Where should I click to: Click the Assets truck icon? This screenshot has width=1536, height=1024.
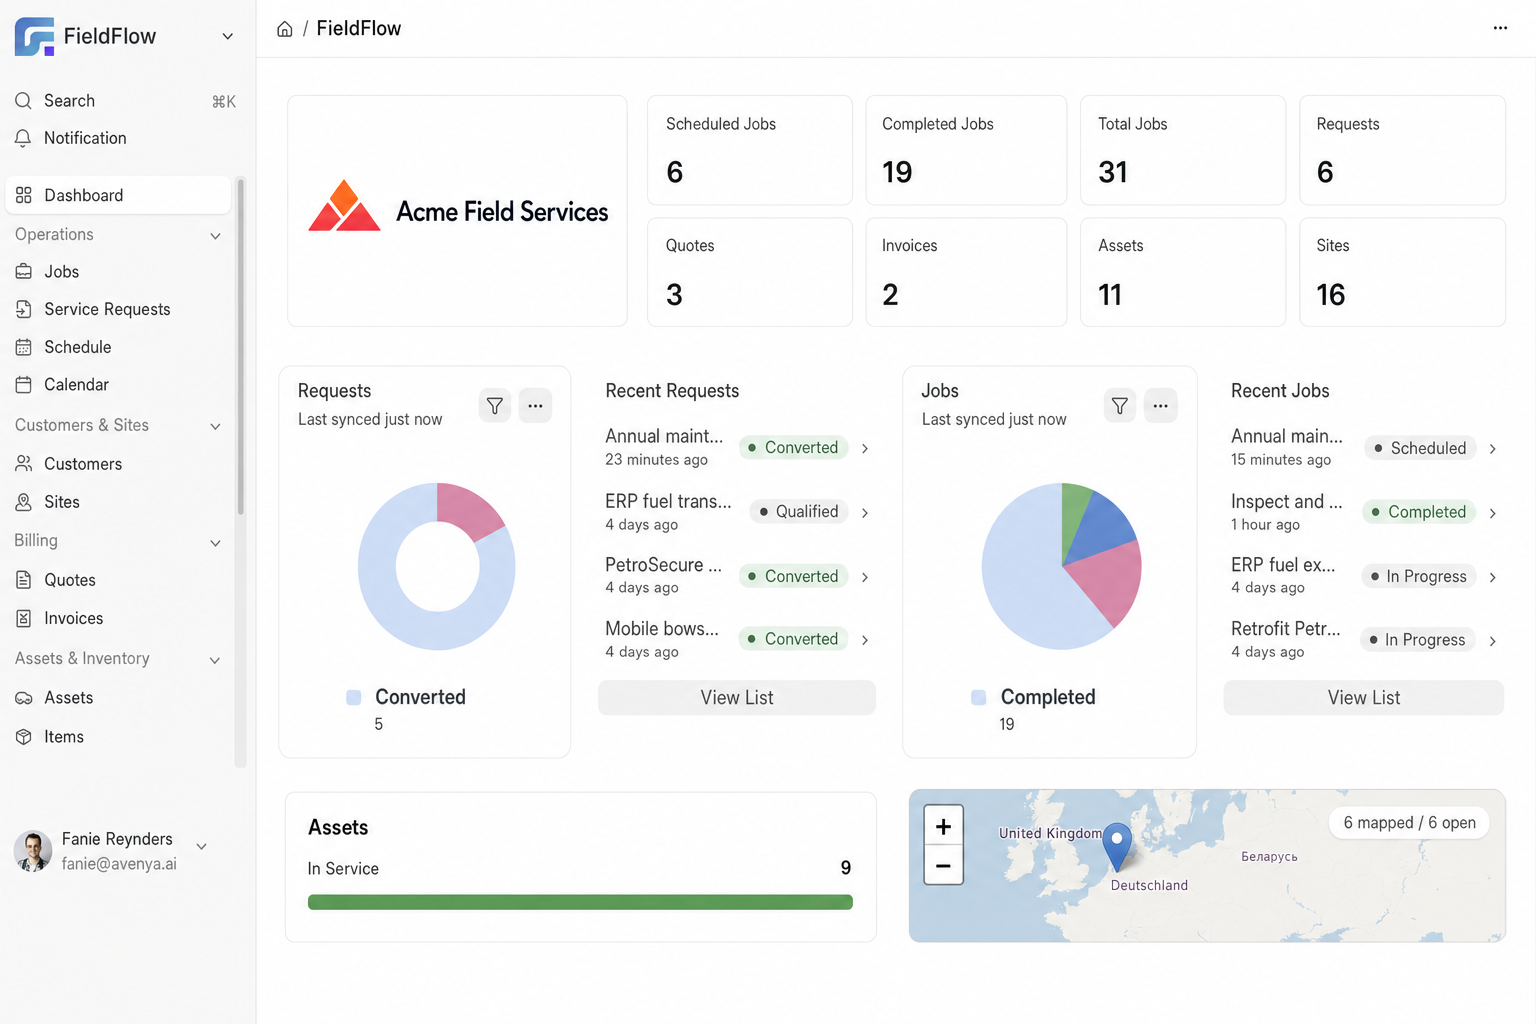point(23,698)
